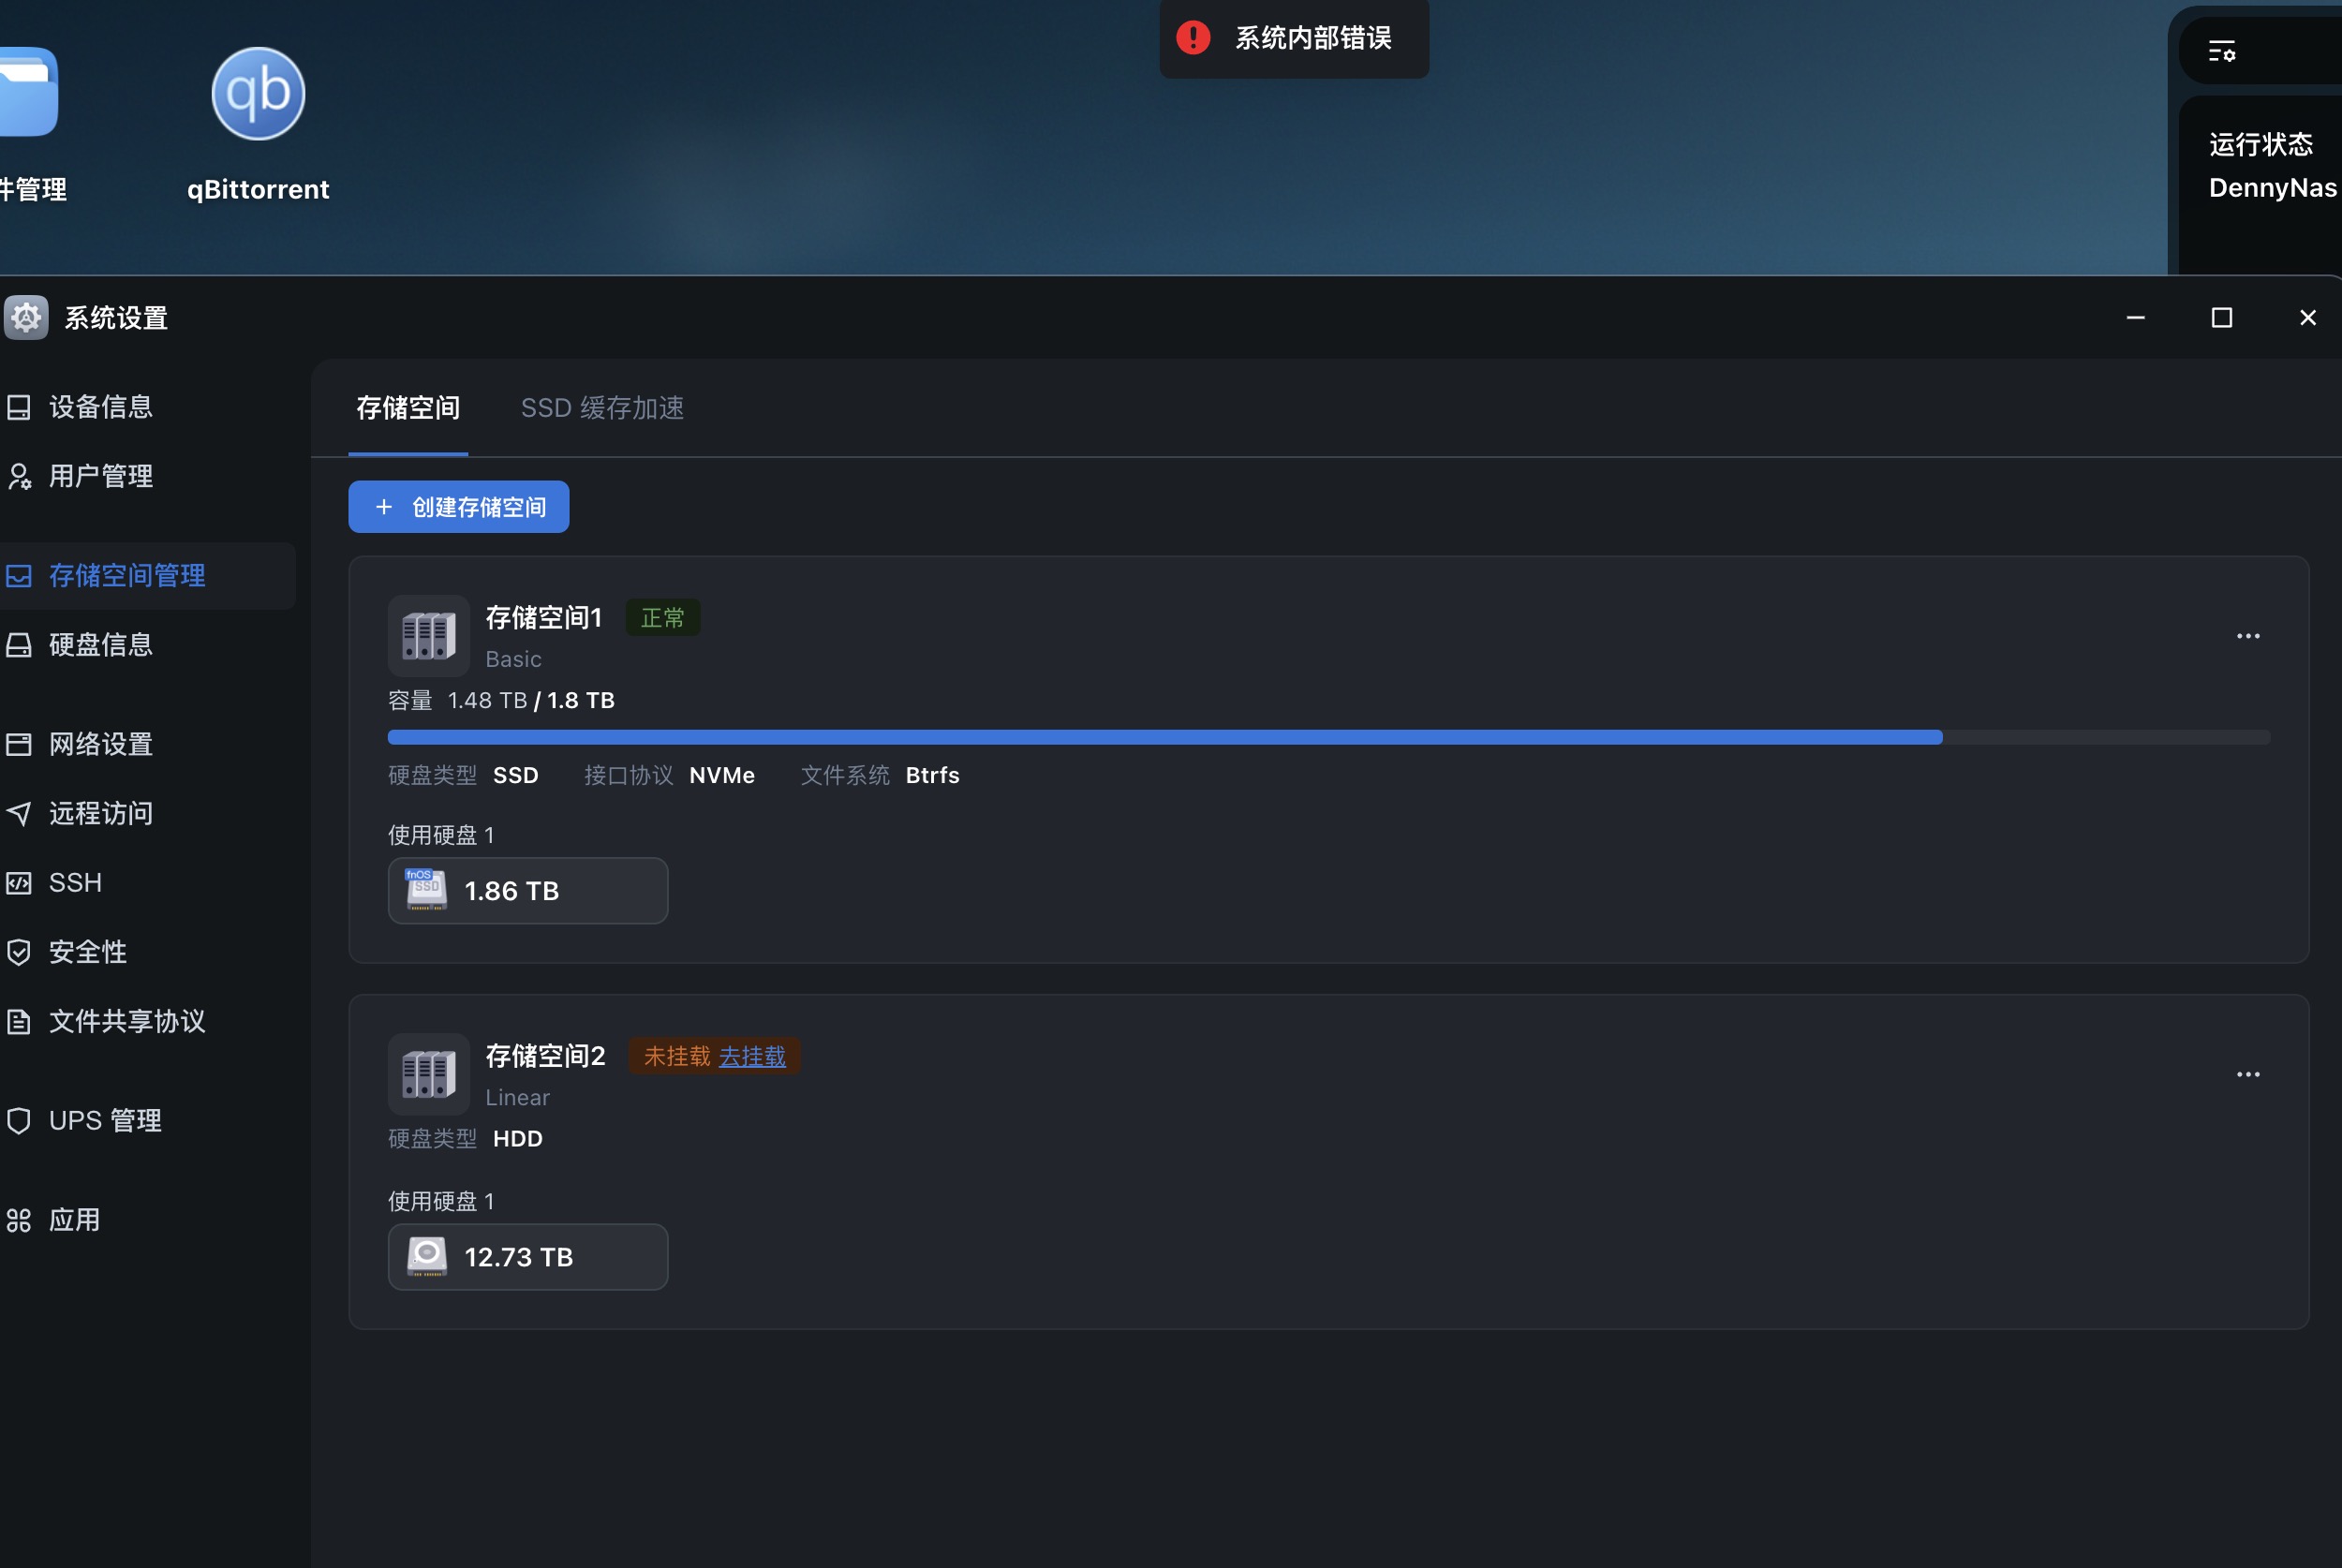Go to 网络设置 in the sidebar
The height and width of the screenshot is (1568, 2342).
[100, 744]
